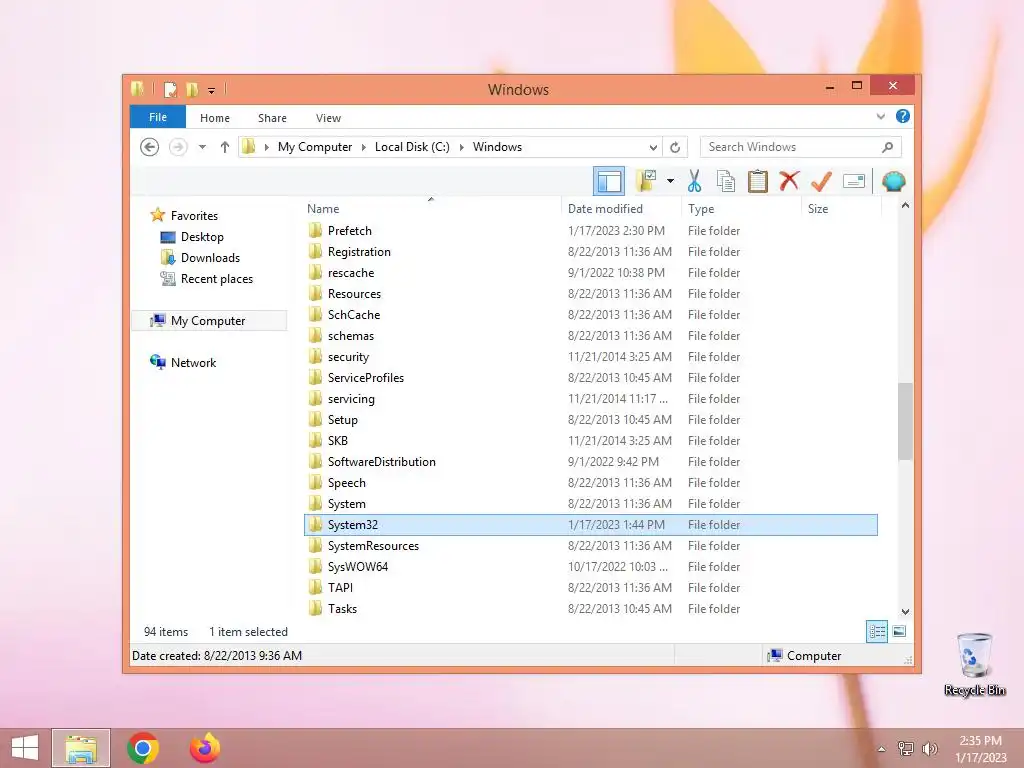Toggle the navigation pane layout button
The image size is (1024, 768).
[x=609, y=181]
